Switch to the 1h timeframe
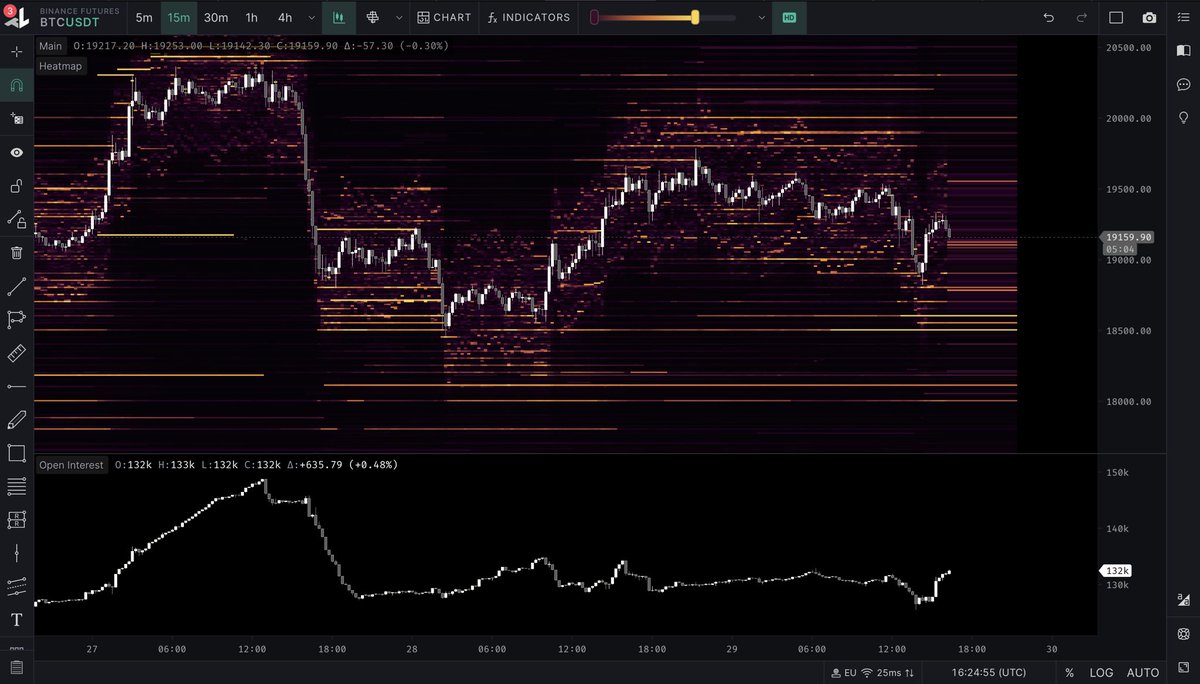Viewport: 1200px width, 684px height. click(x=250, y=17)
